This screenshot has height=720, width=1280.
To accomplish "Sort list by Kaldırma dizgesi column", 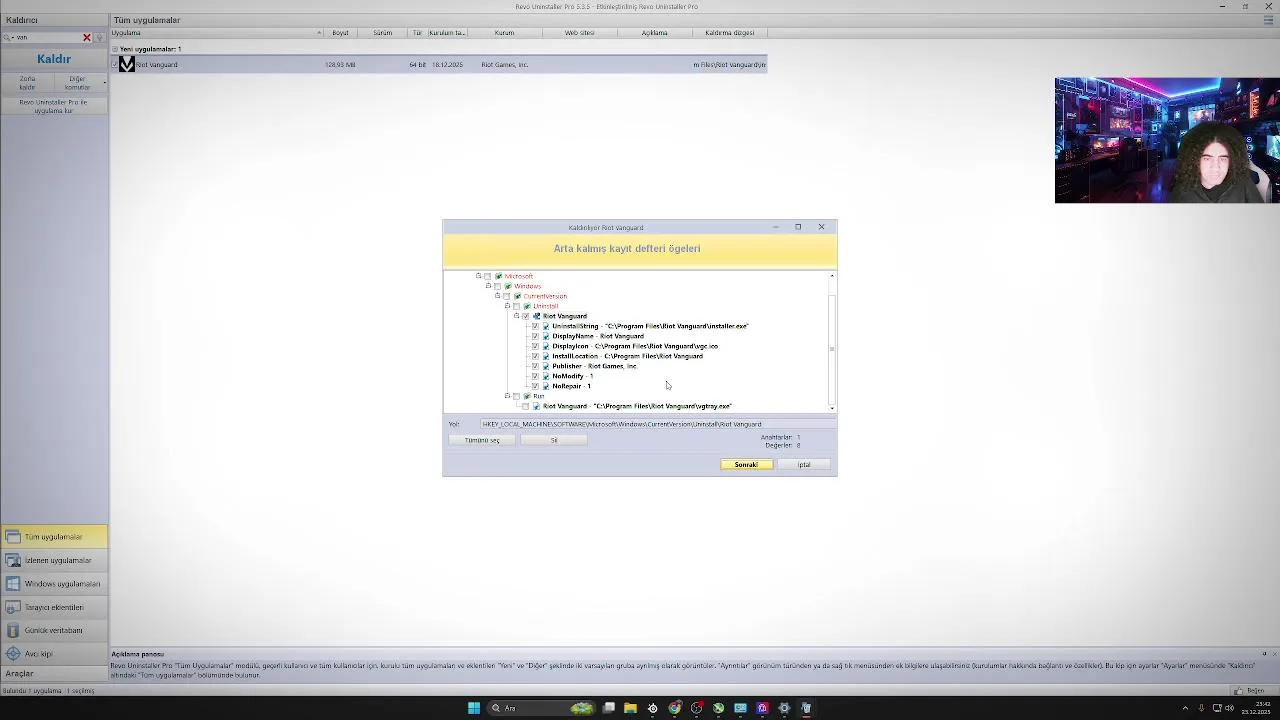I will tap(730, 33).
